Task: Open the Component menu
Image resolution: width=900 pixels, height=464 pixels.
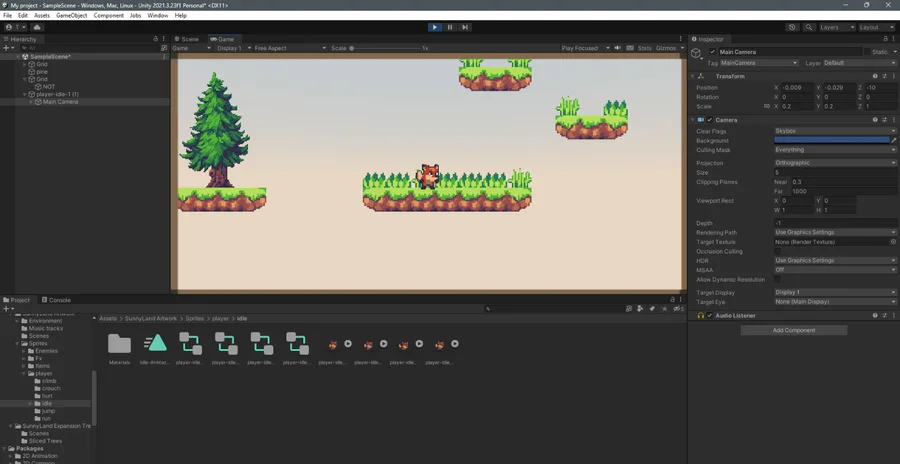Action: pyautogui.click(x=108, y=16)
